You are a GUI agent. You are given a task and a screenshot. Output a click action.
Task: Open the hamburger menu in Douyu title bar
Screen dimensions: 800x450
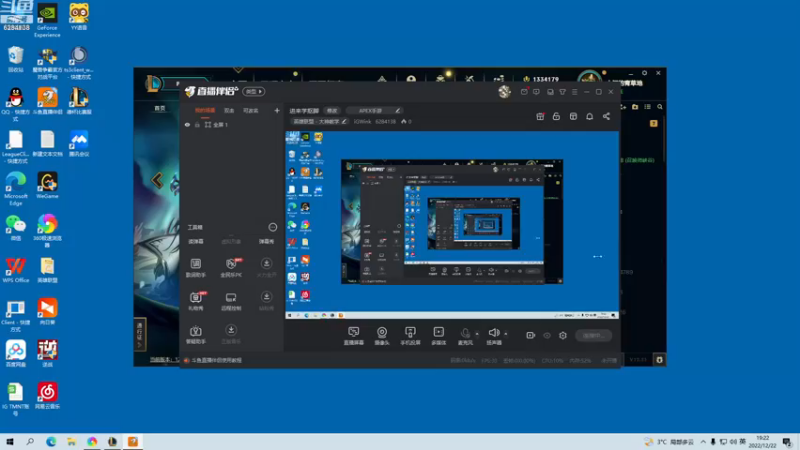tap(574, 92)
